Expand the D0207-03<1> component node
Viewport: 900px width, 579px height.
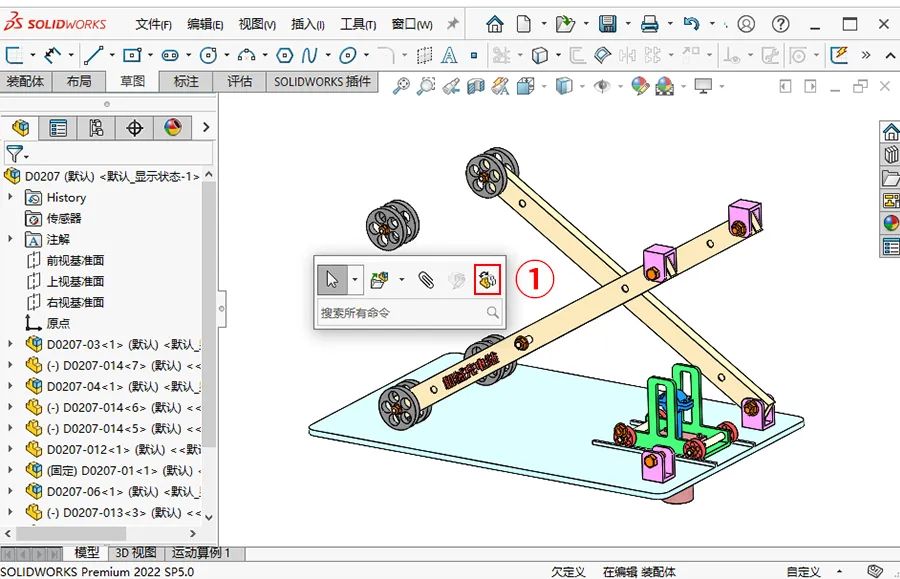pos(10,344)
